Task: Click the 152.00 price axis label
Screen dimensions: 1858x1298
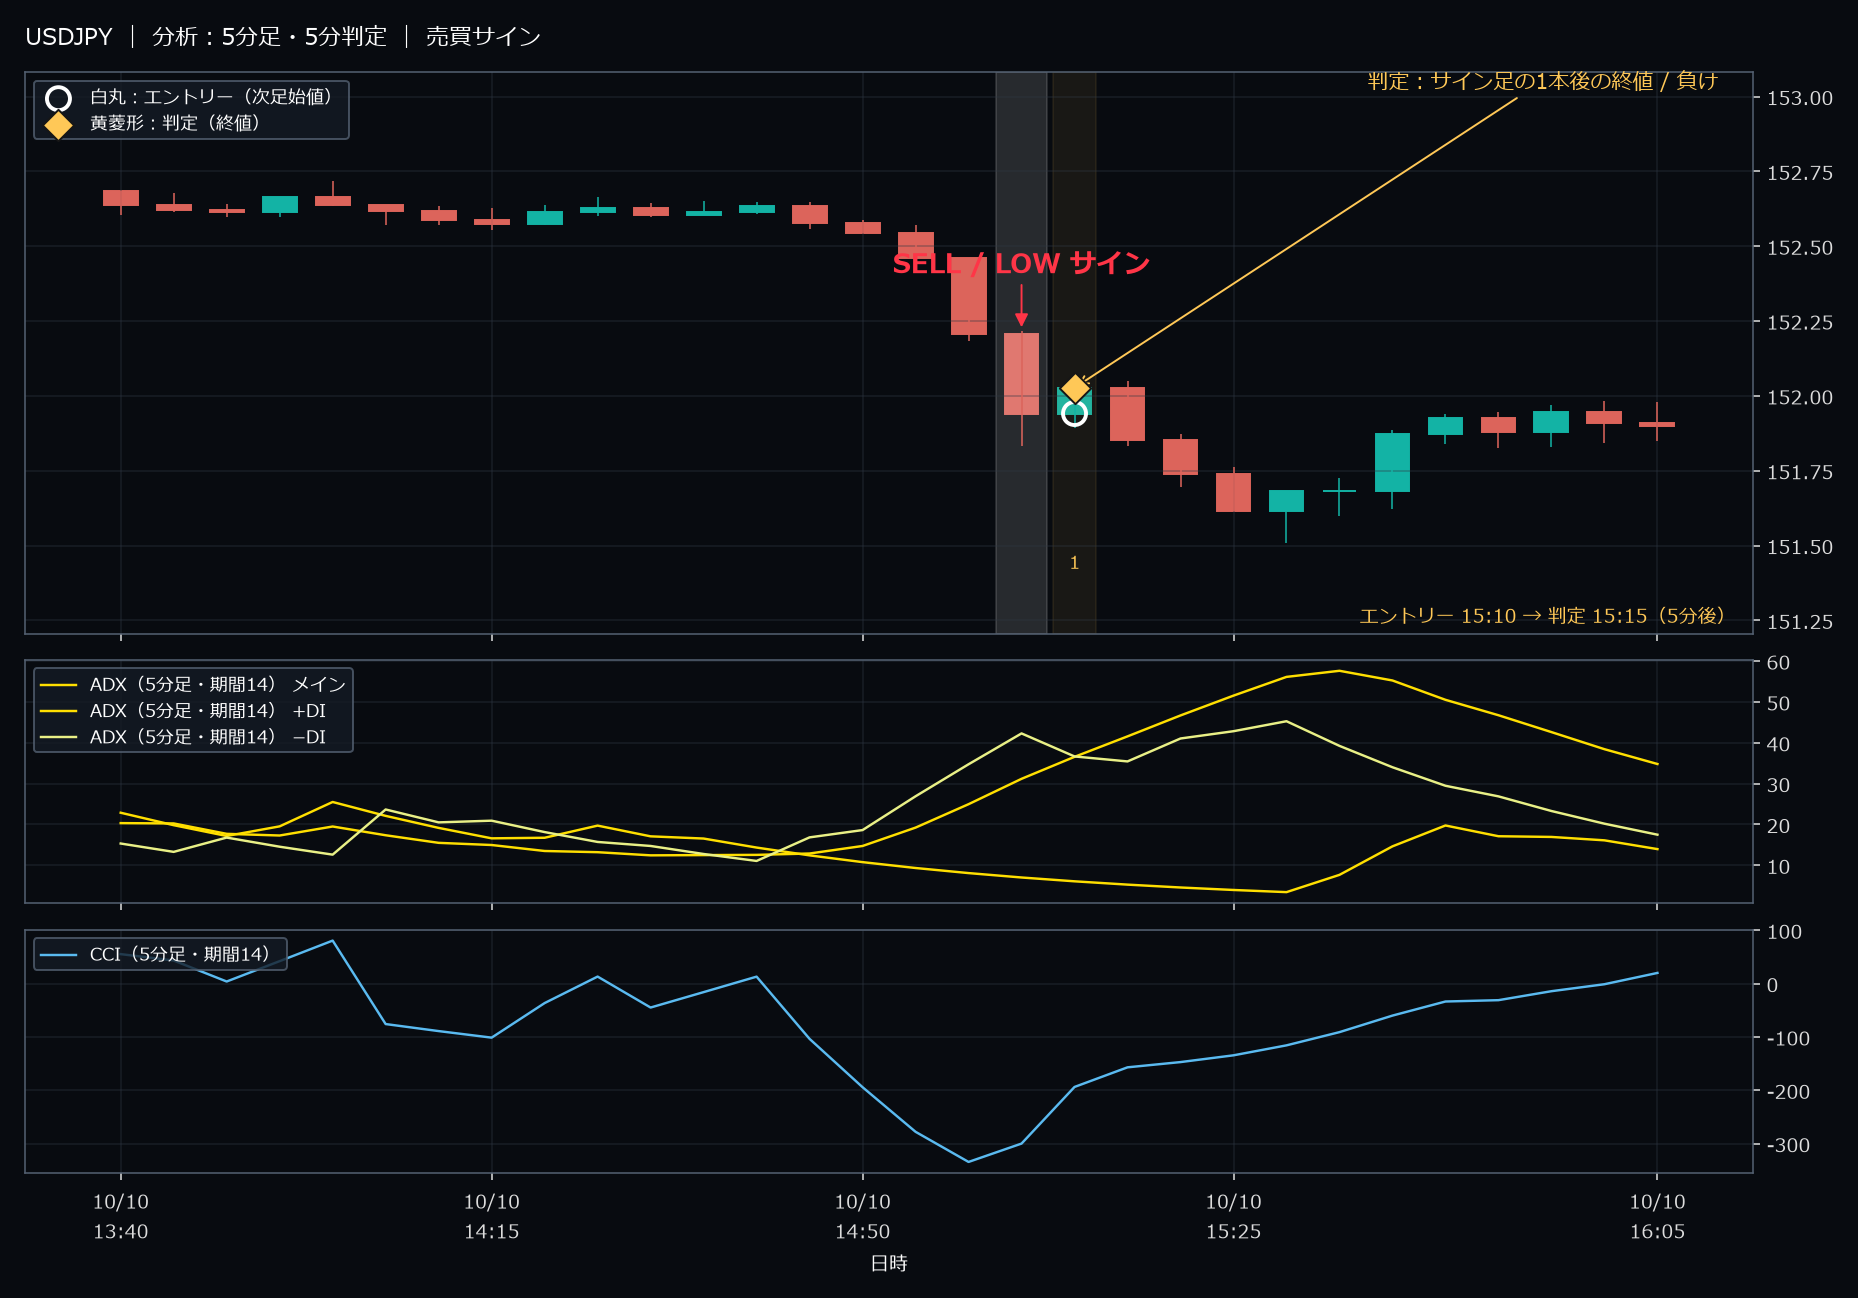Action: click(x=1800, y=398)
